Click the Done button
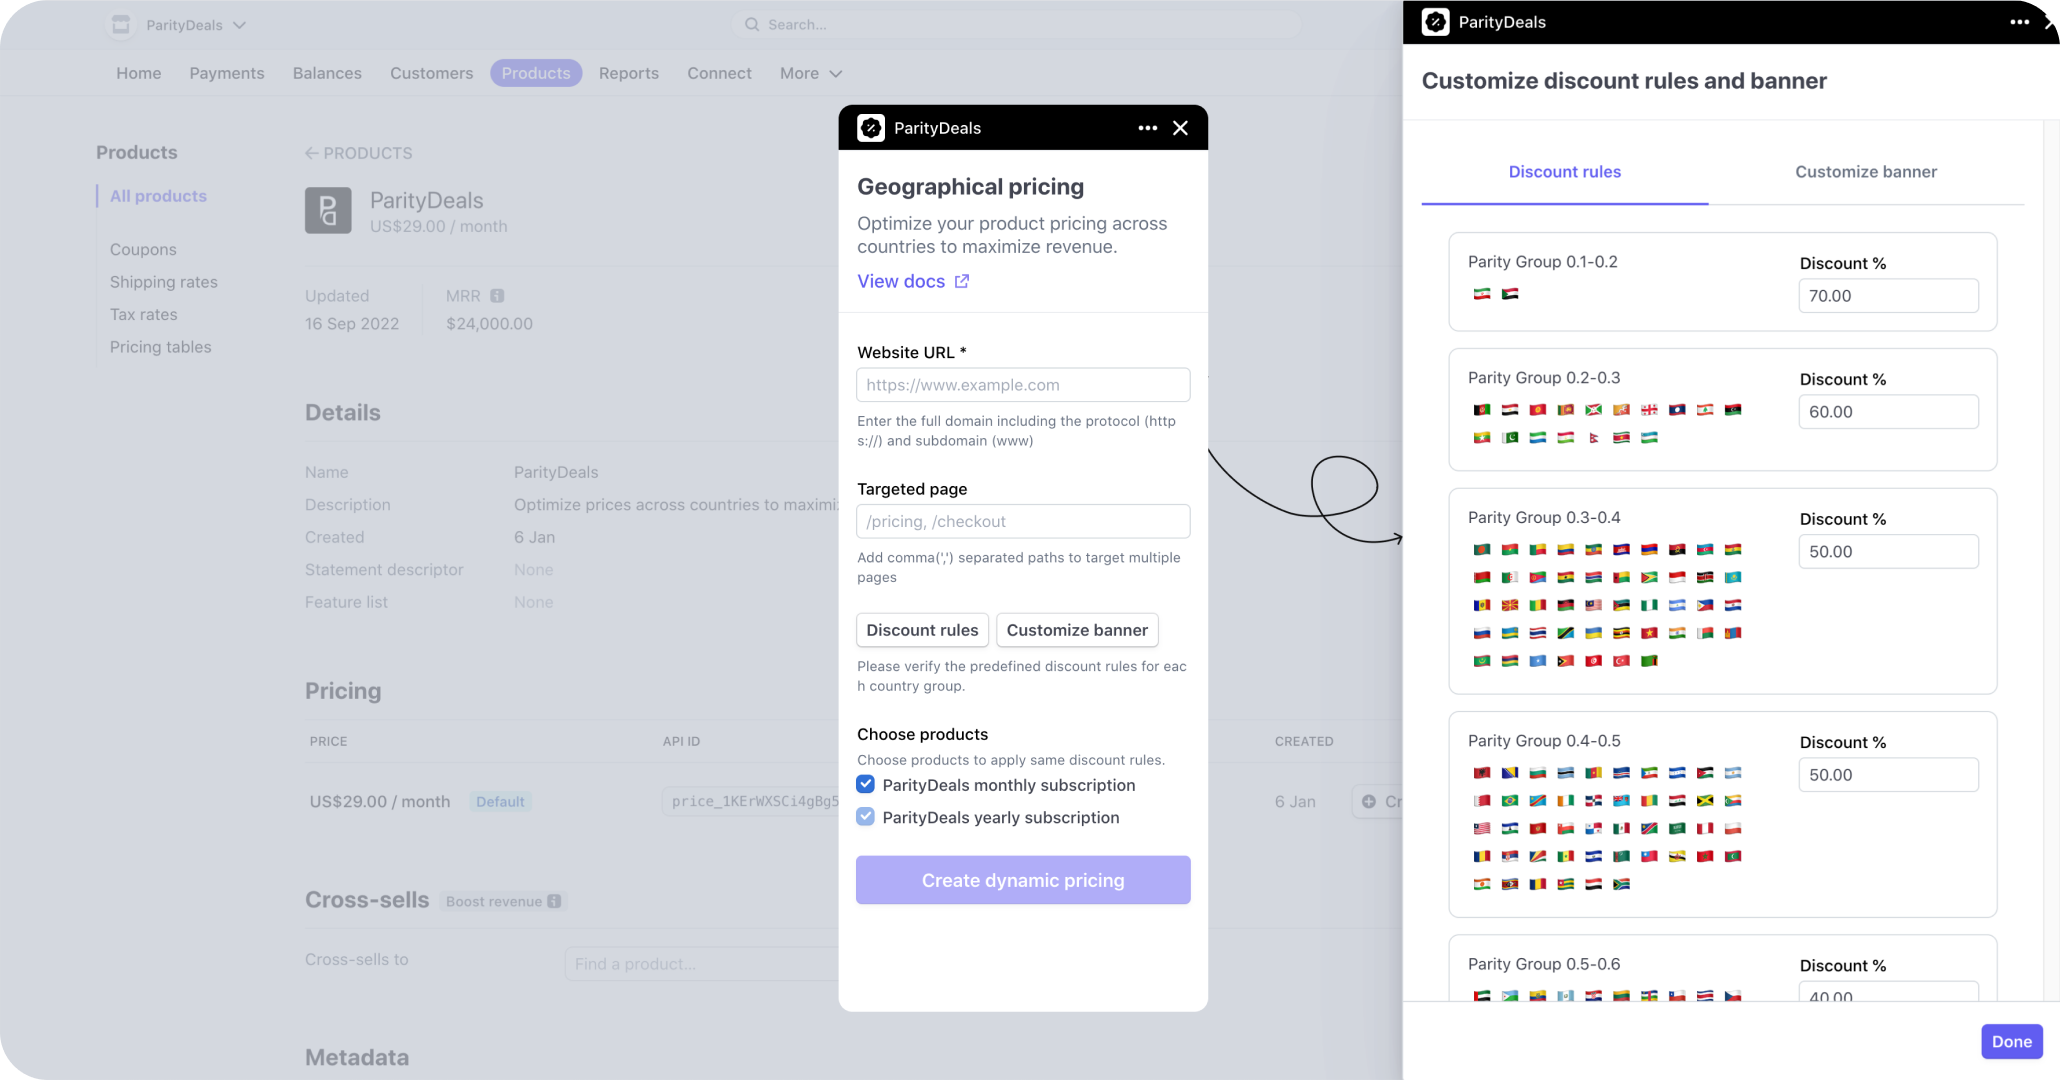The image size is (2060, 1080). click(x=2011, y=1041)
